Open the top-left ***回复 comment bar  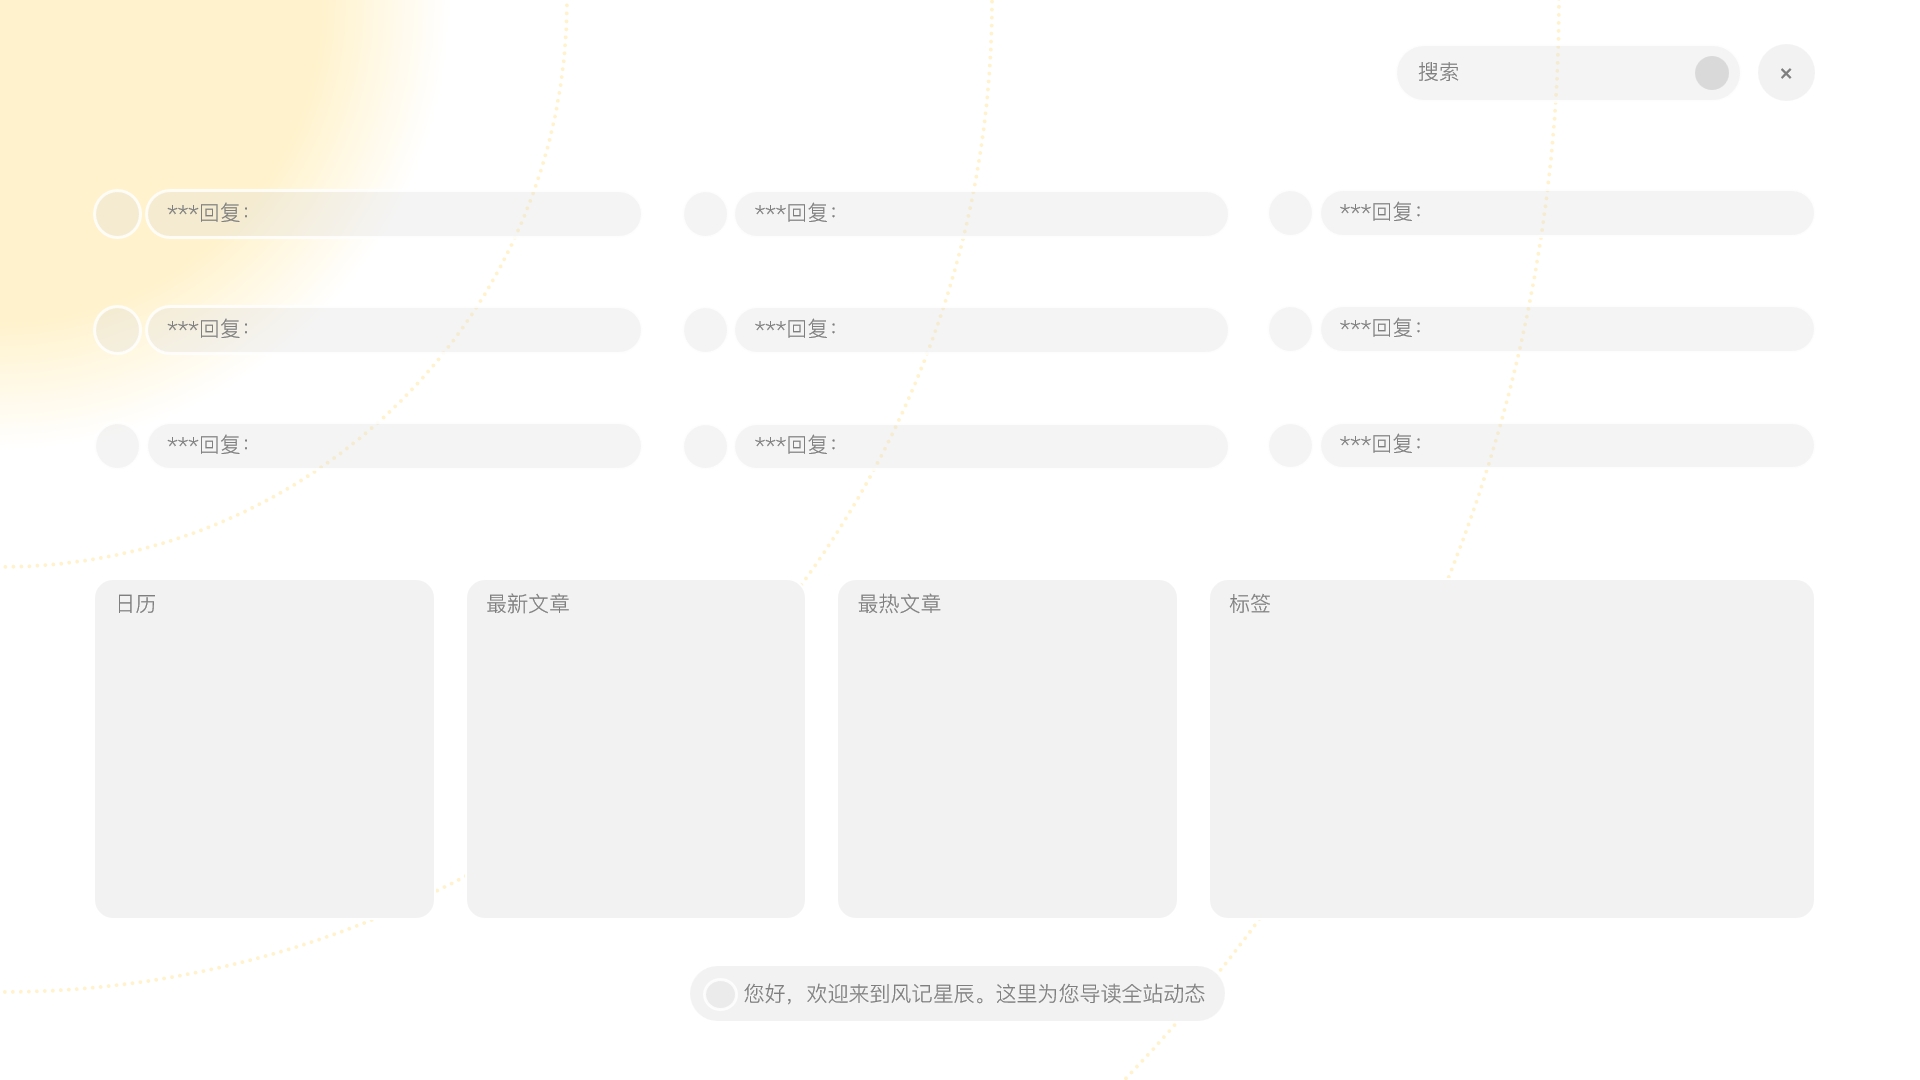[394, 214]
